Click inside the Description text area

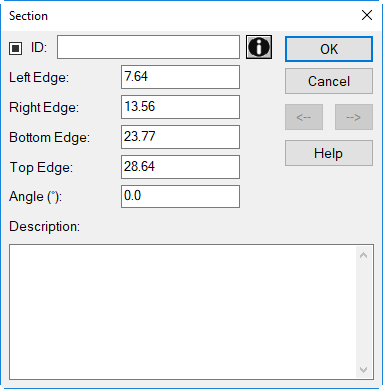183,312
